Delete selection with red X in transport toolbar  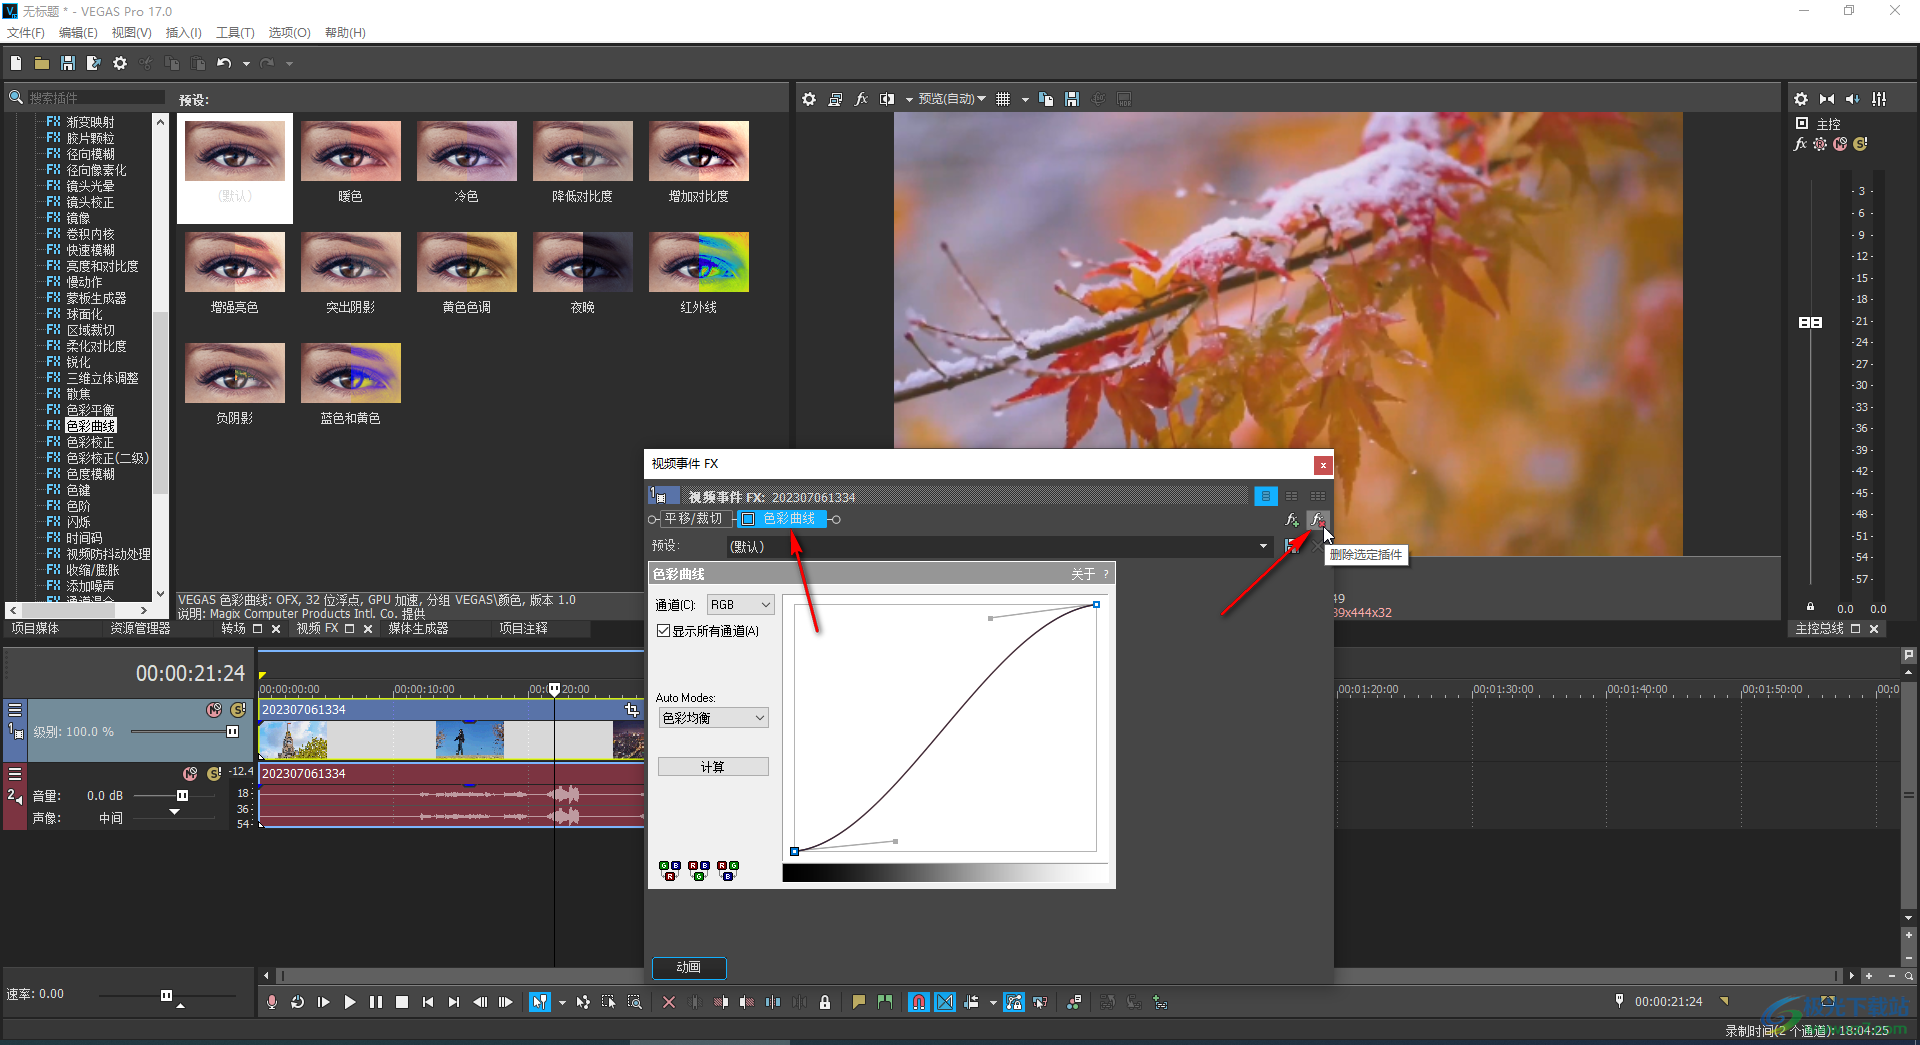click(x=669, y=1002)
